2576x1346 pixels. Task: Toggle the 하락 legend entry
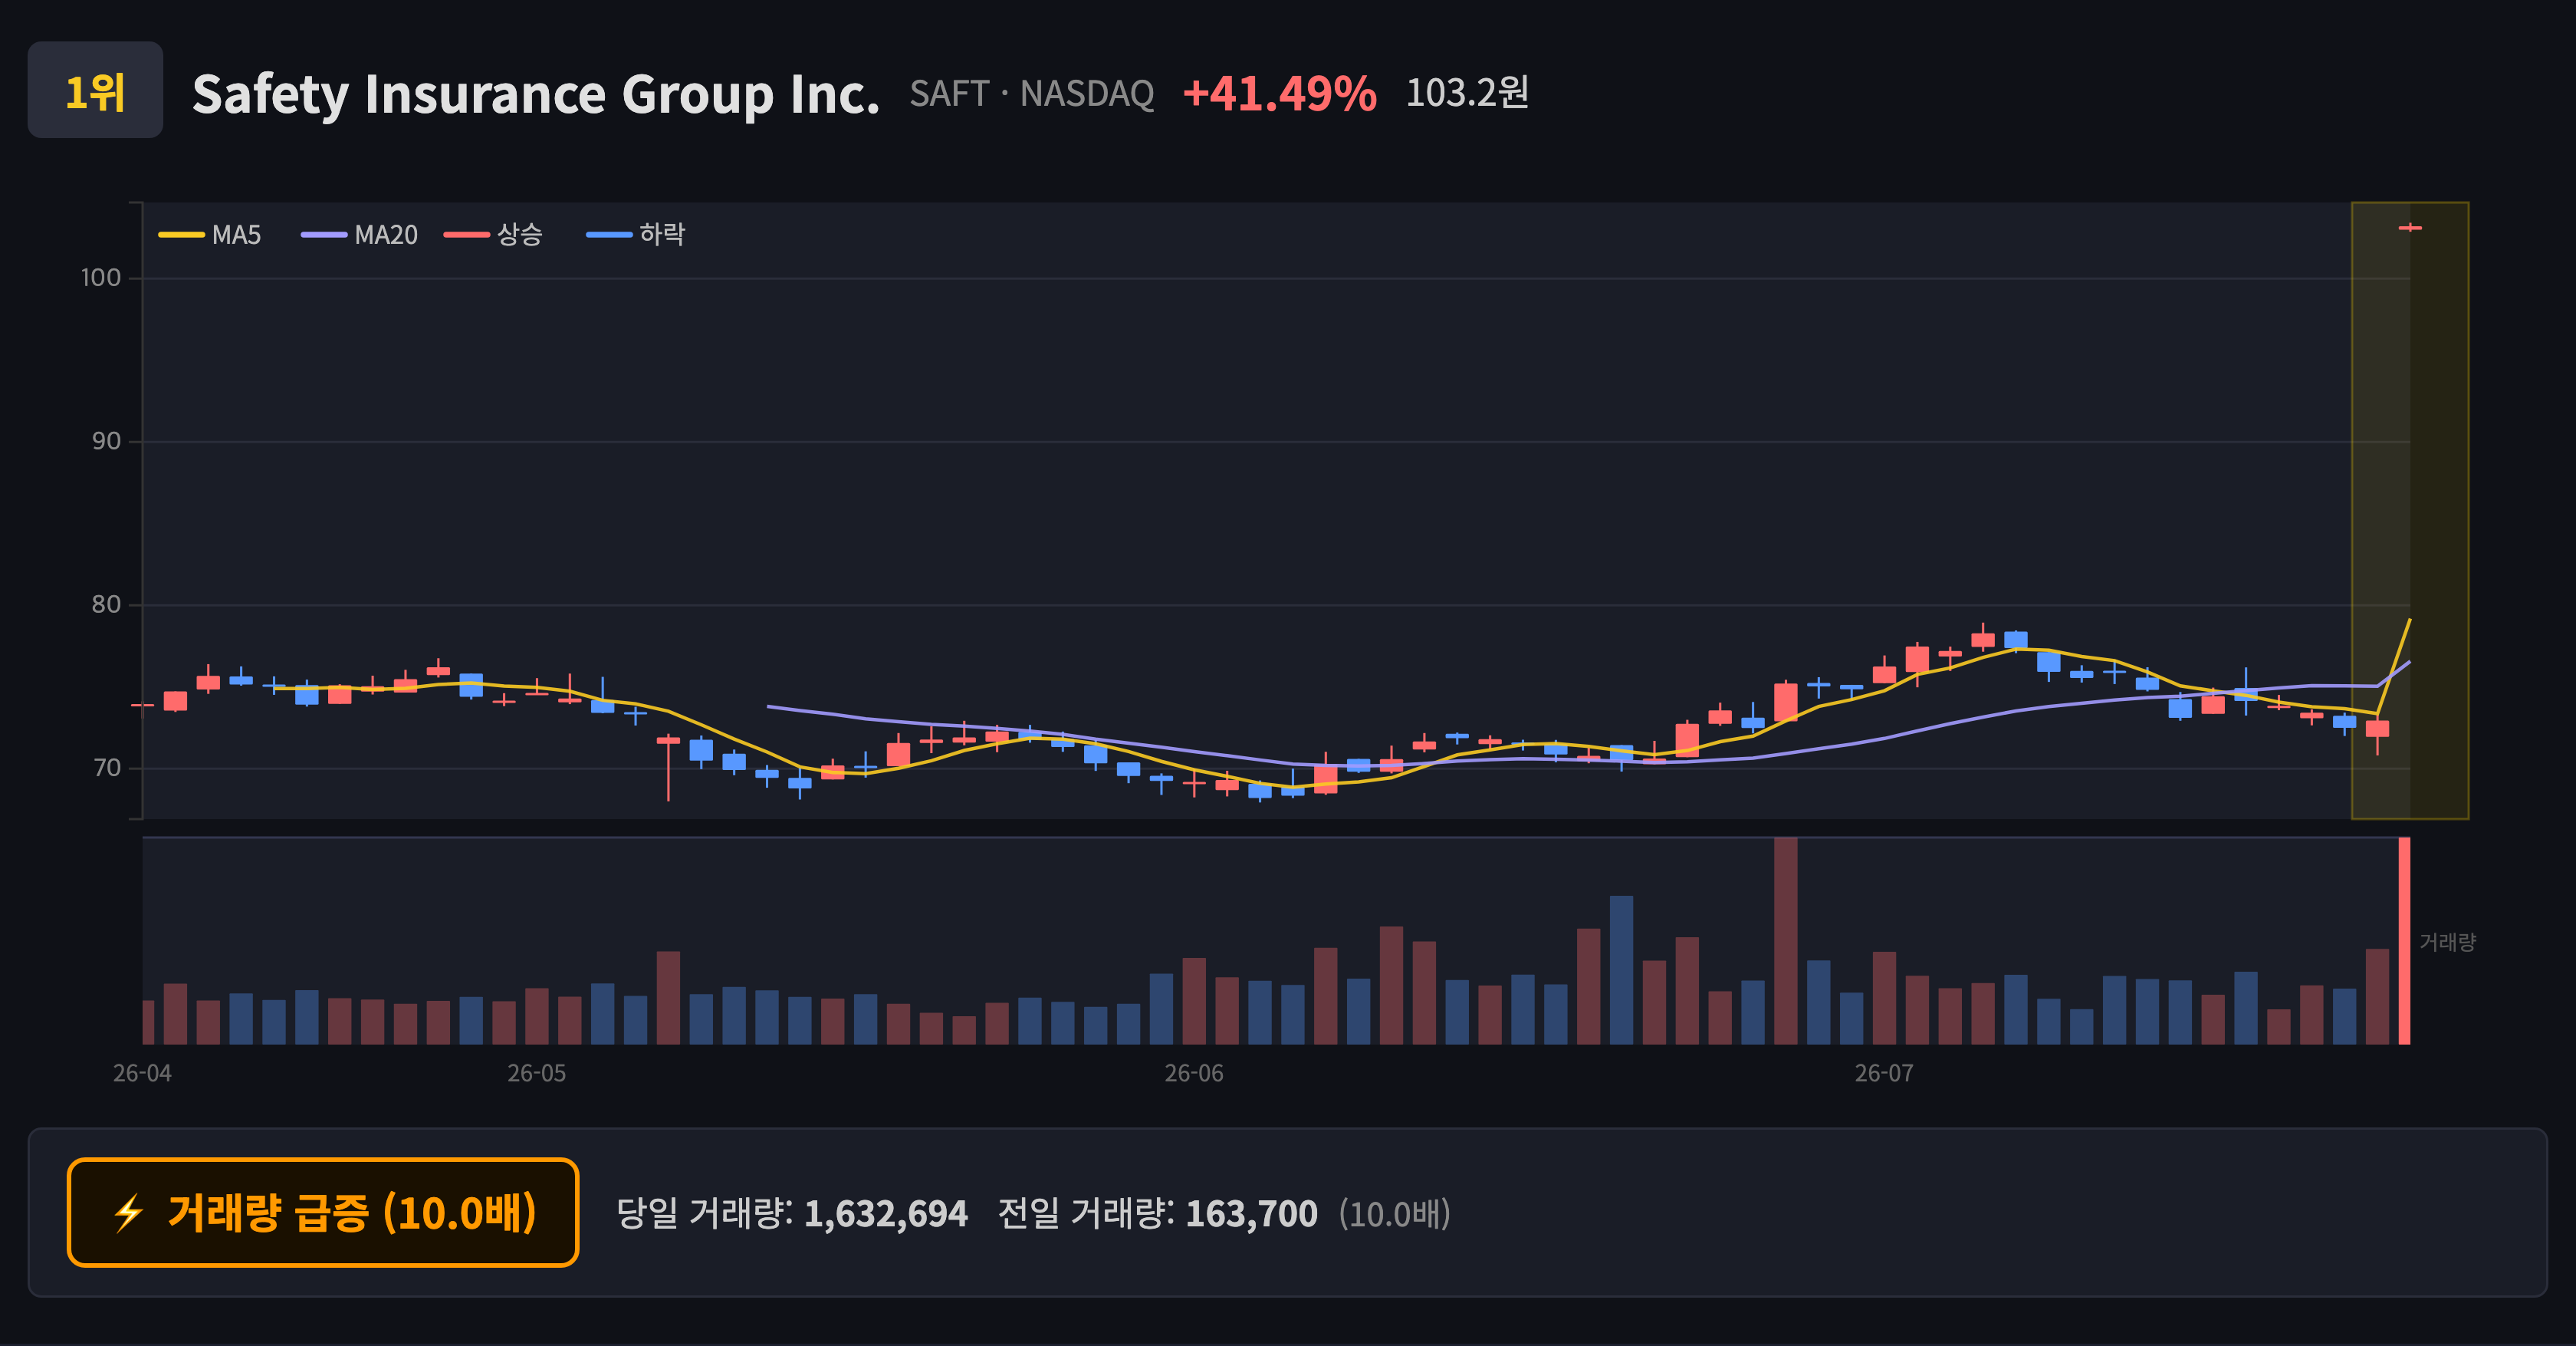point(636,235)
